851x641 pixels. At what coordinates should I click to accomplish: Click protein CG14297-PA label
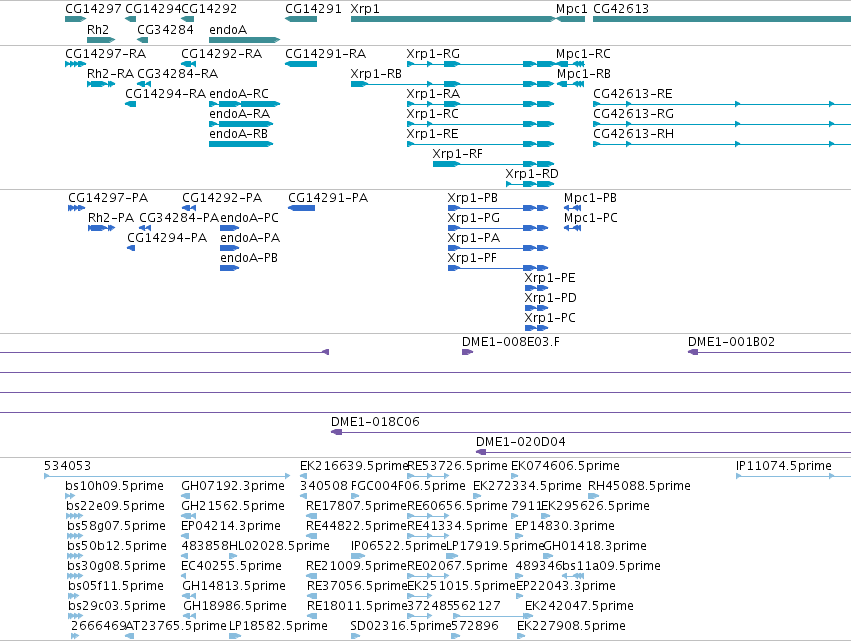[108, 198]
